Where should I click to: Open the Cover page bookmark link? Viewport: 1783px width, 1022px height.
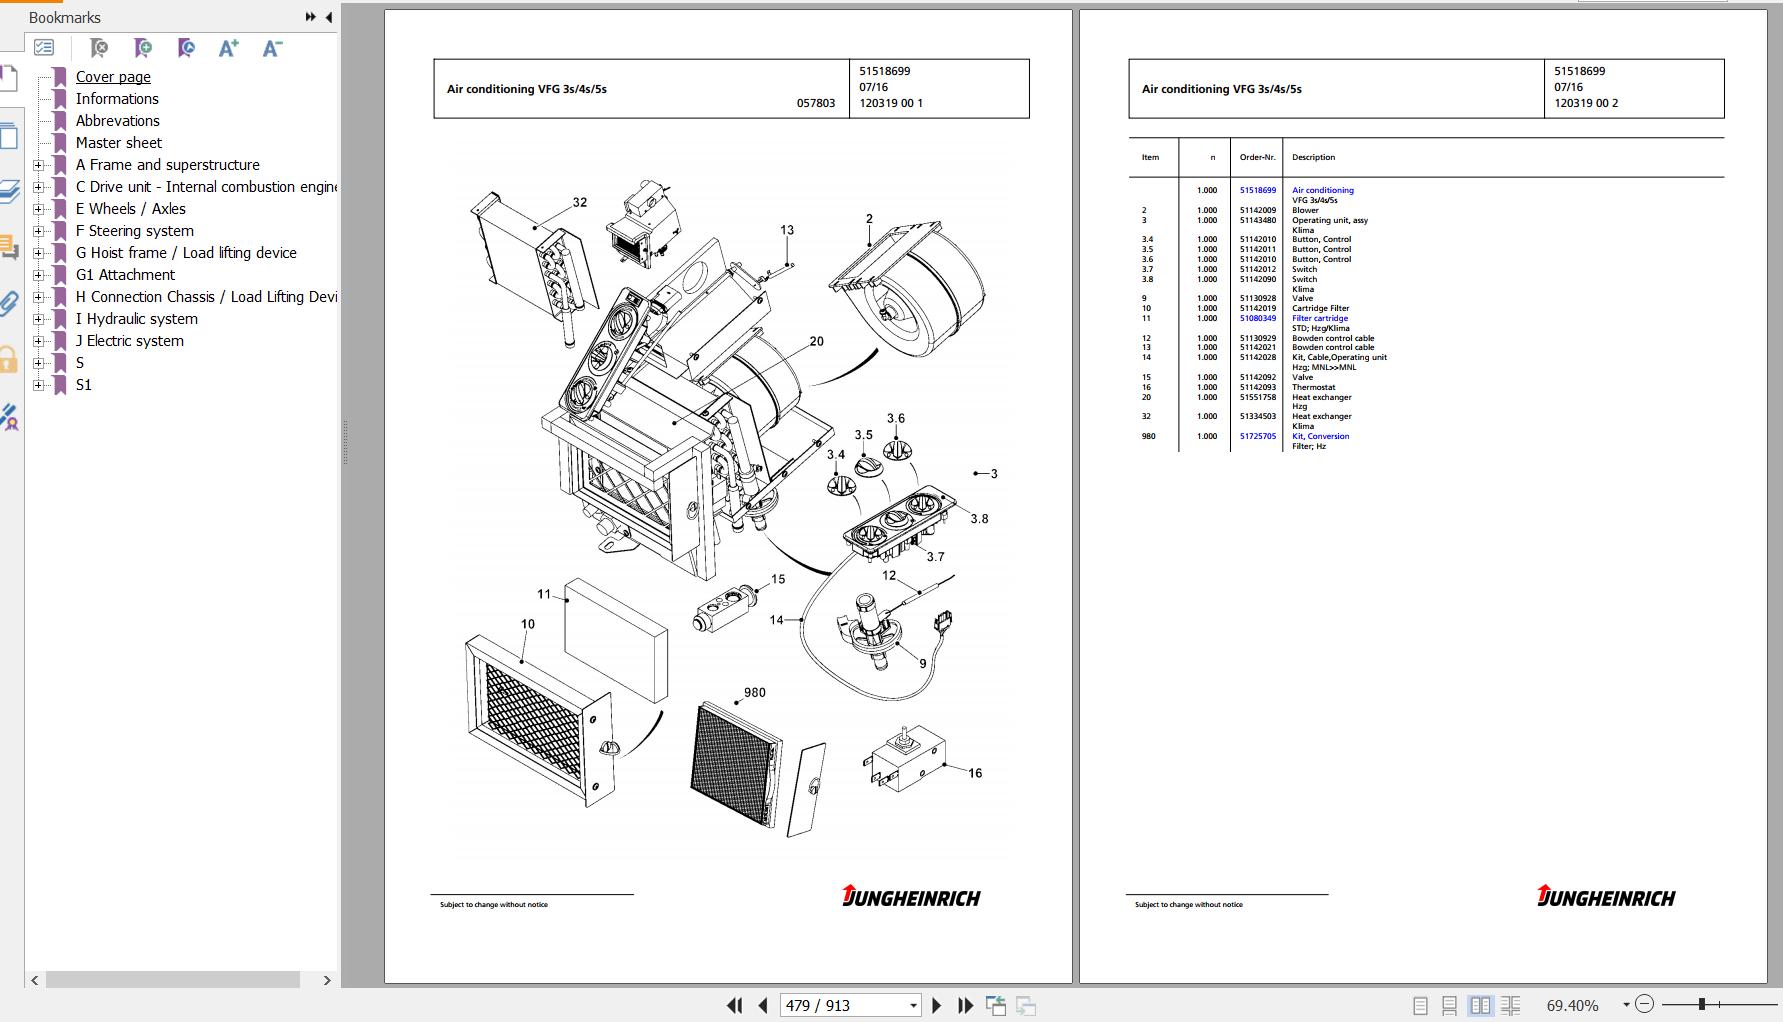[113, 76]
